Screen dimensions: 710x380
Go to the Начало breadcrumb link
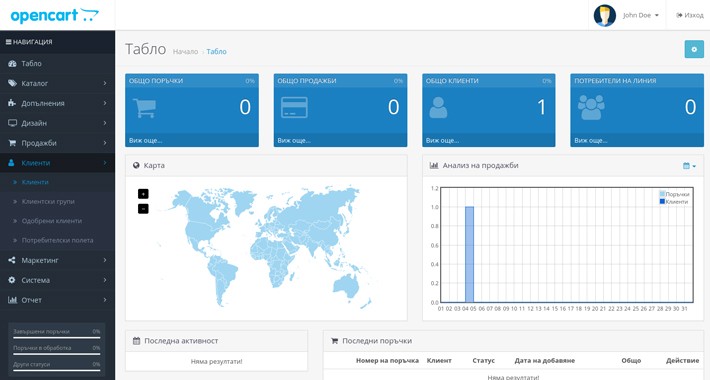tap(185, 52)
